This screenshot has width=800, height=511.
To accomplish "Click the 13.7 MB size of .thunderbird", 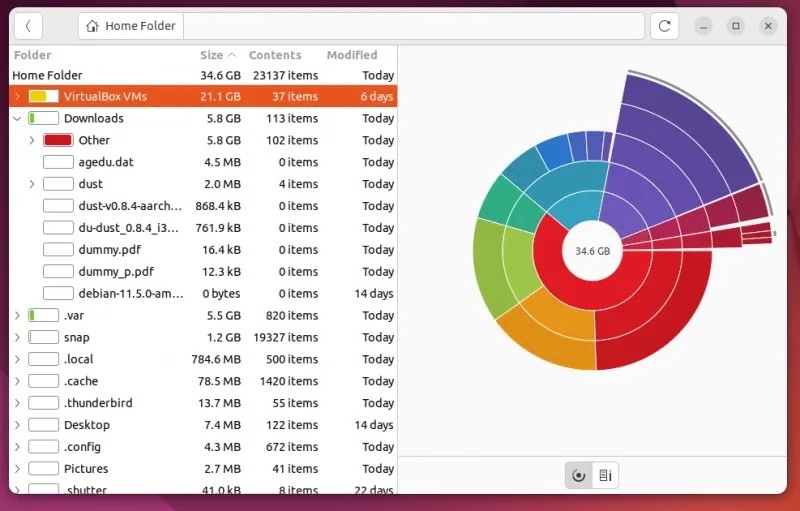I will pyautogui.click(x=219, y=403).
